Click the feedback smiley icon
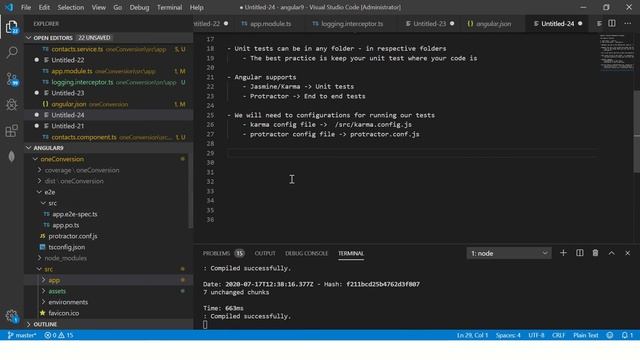This screenshot has height=360, width=640. click(610, 335)
